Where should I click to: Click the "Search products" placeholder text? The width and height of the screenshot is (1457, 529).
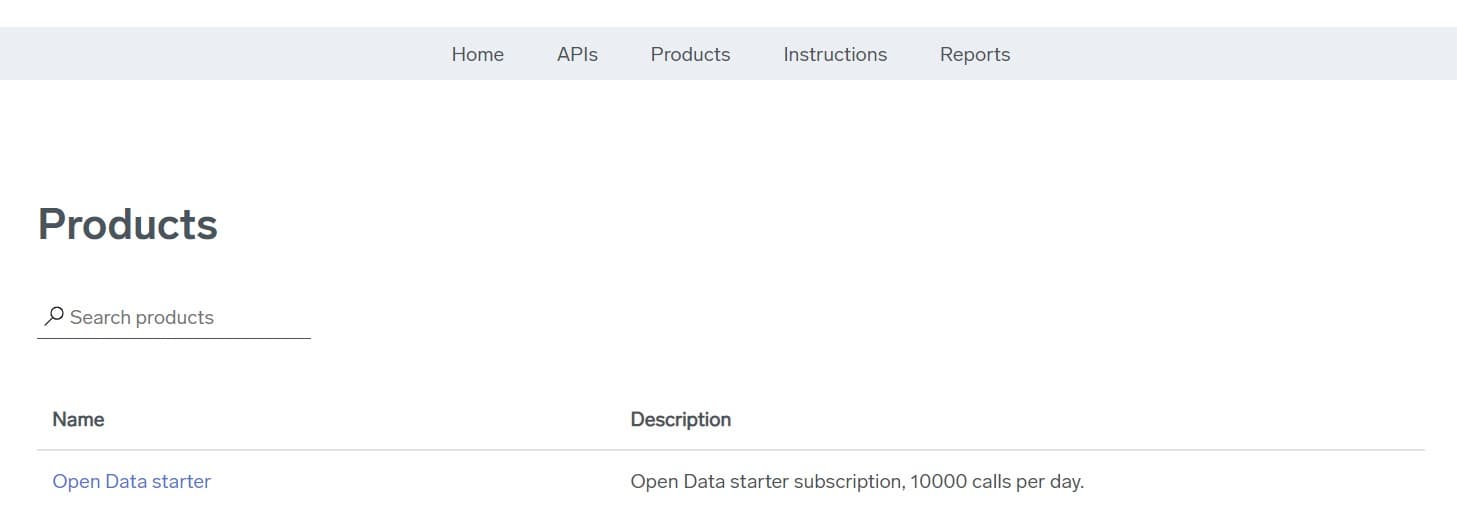coord(142,317)
